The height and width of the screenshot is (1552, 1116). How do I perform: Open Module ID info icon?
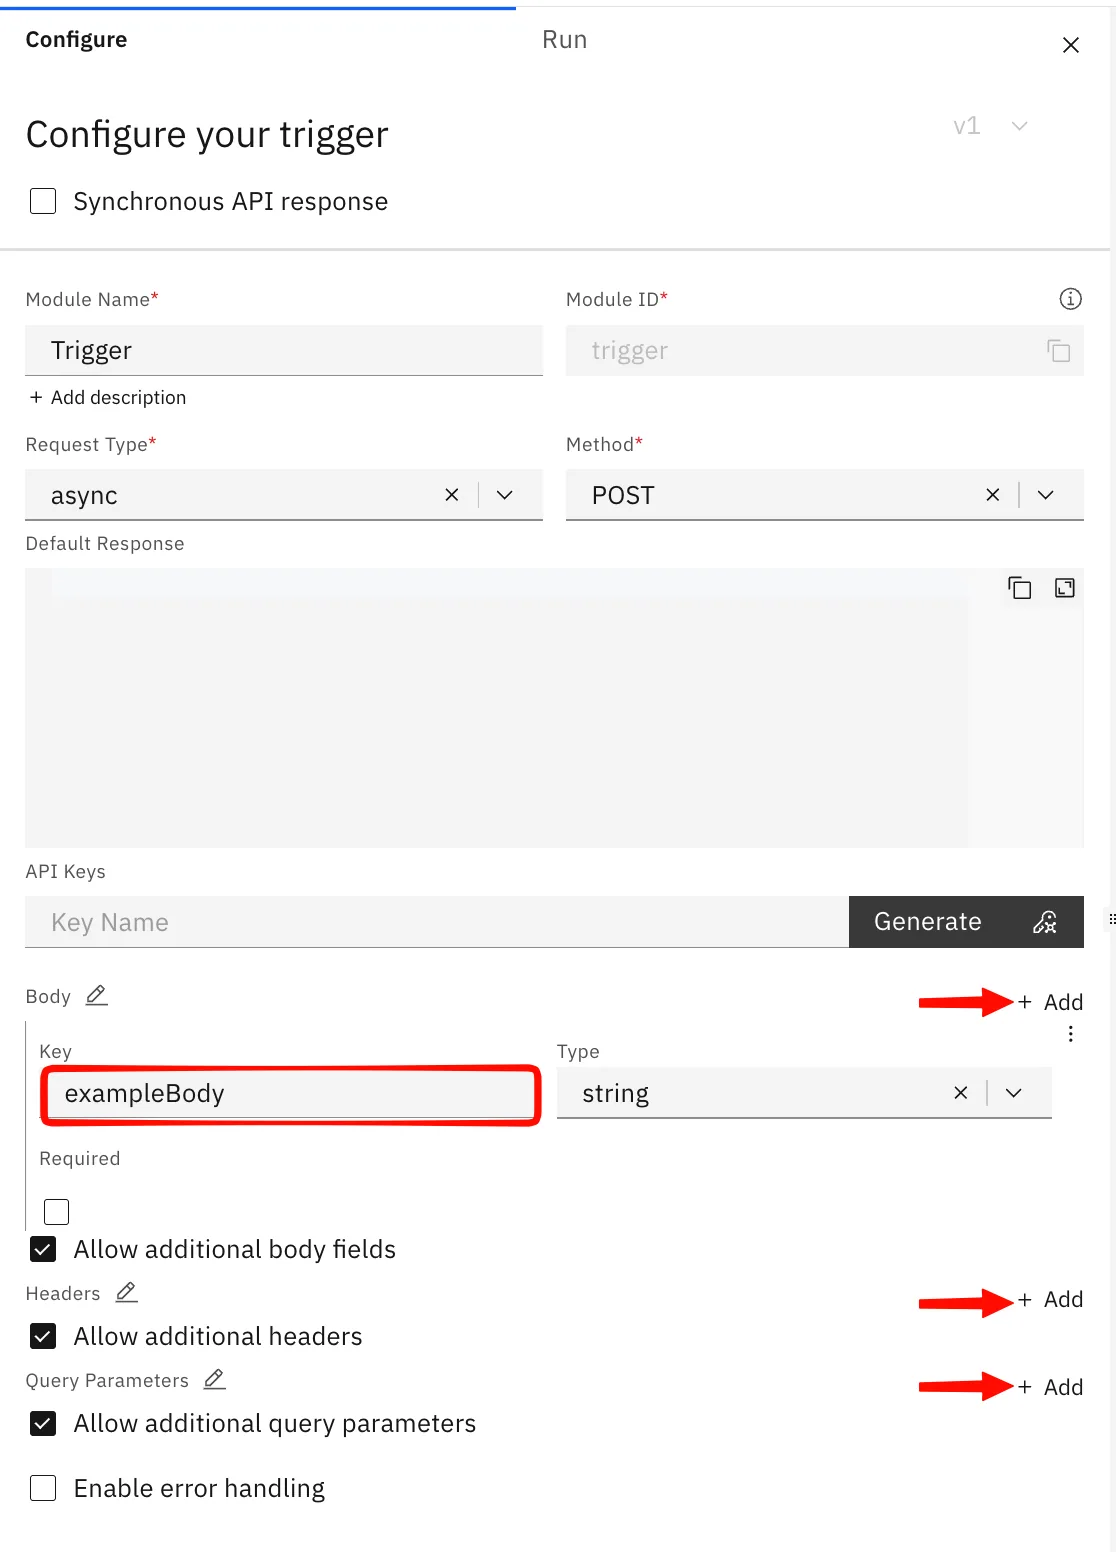coord(1070,299)
